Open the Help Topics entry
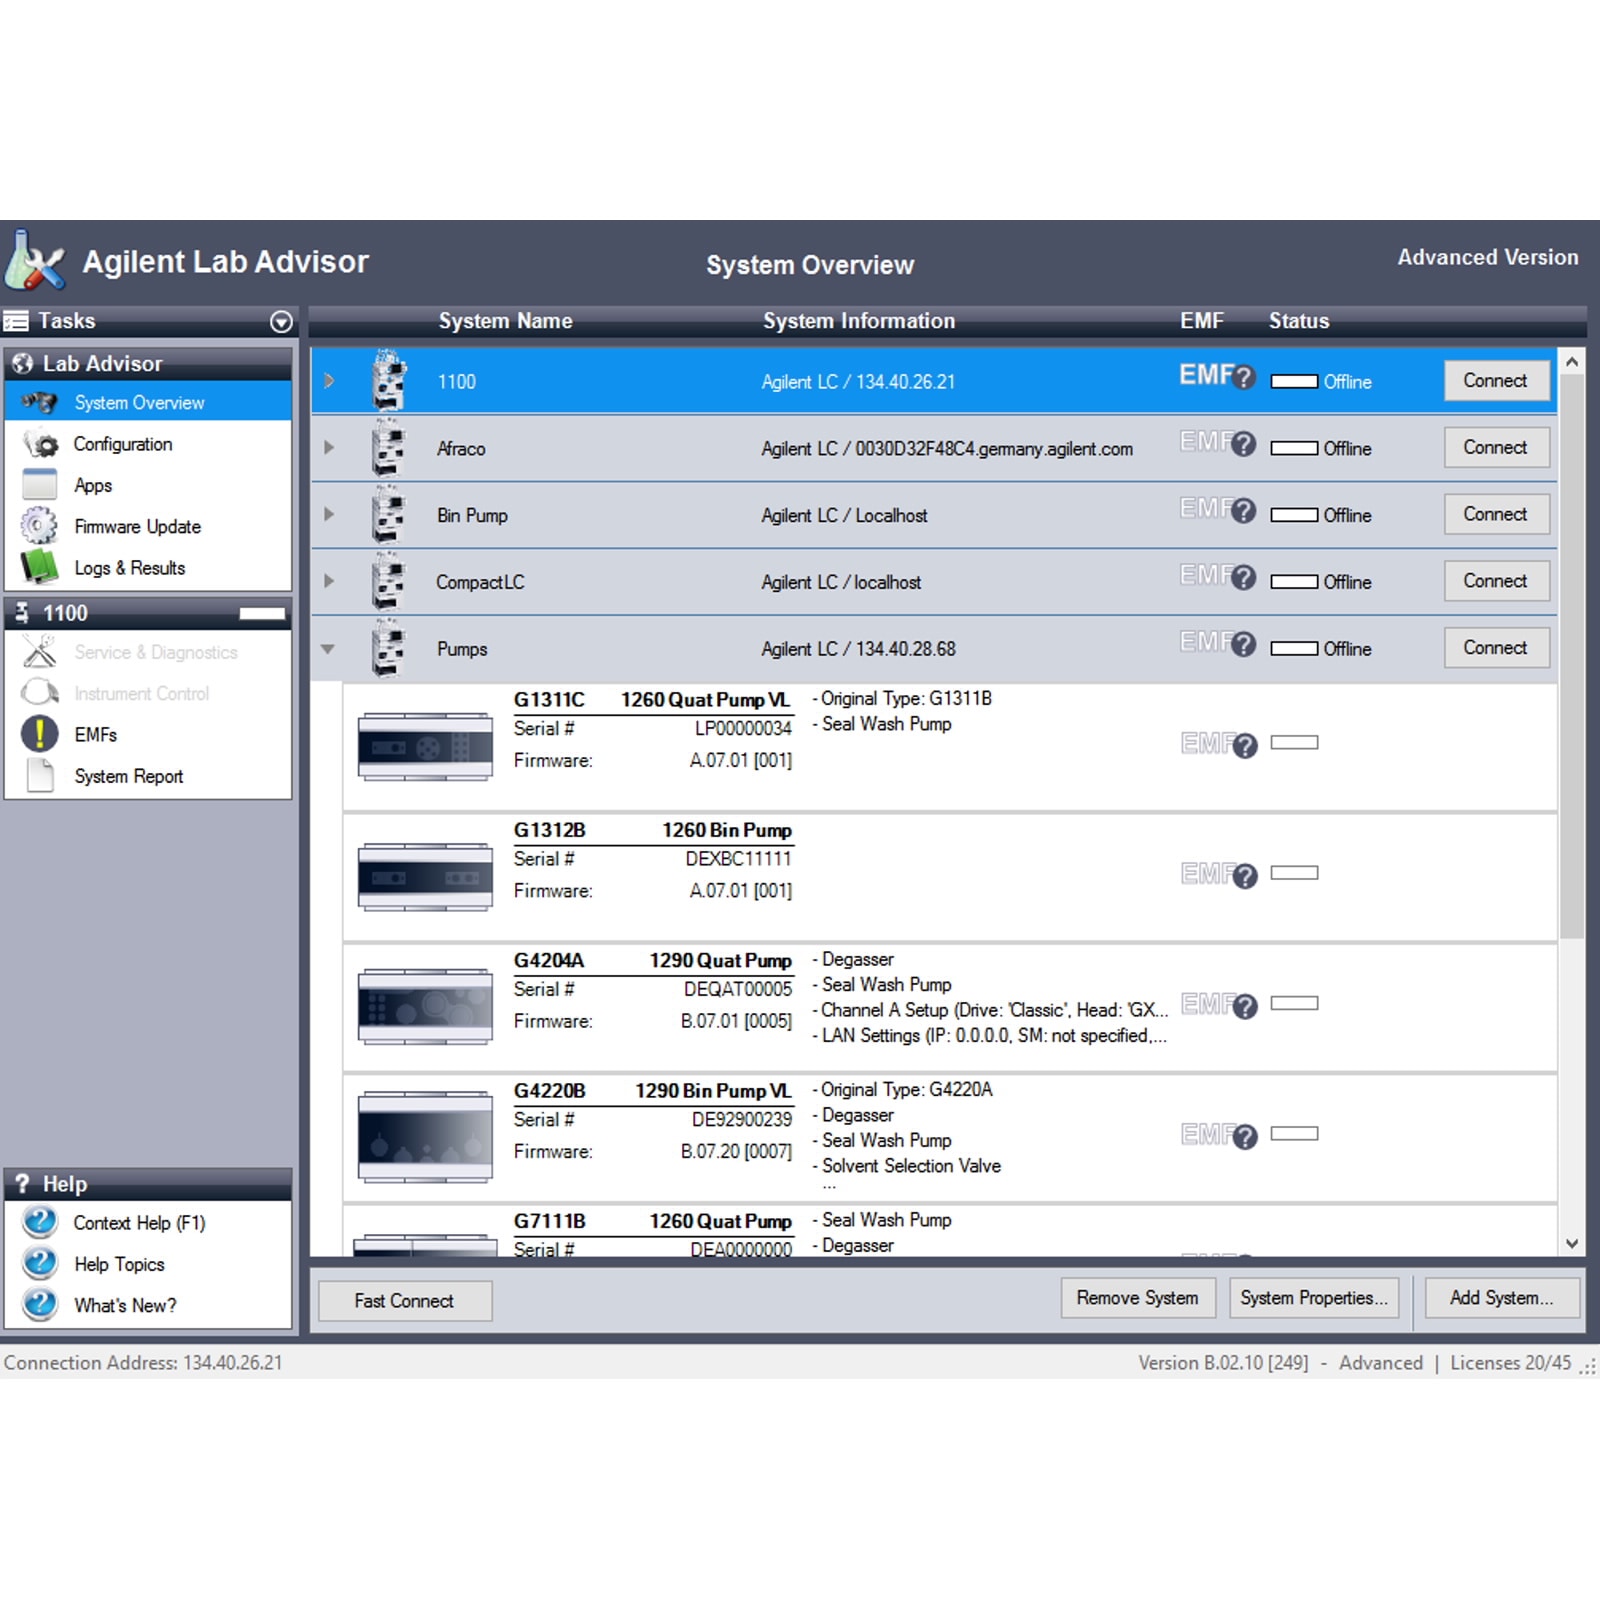The image size is (1600, 1600). tap(119, 1264)
